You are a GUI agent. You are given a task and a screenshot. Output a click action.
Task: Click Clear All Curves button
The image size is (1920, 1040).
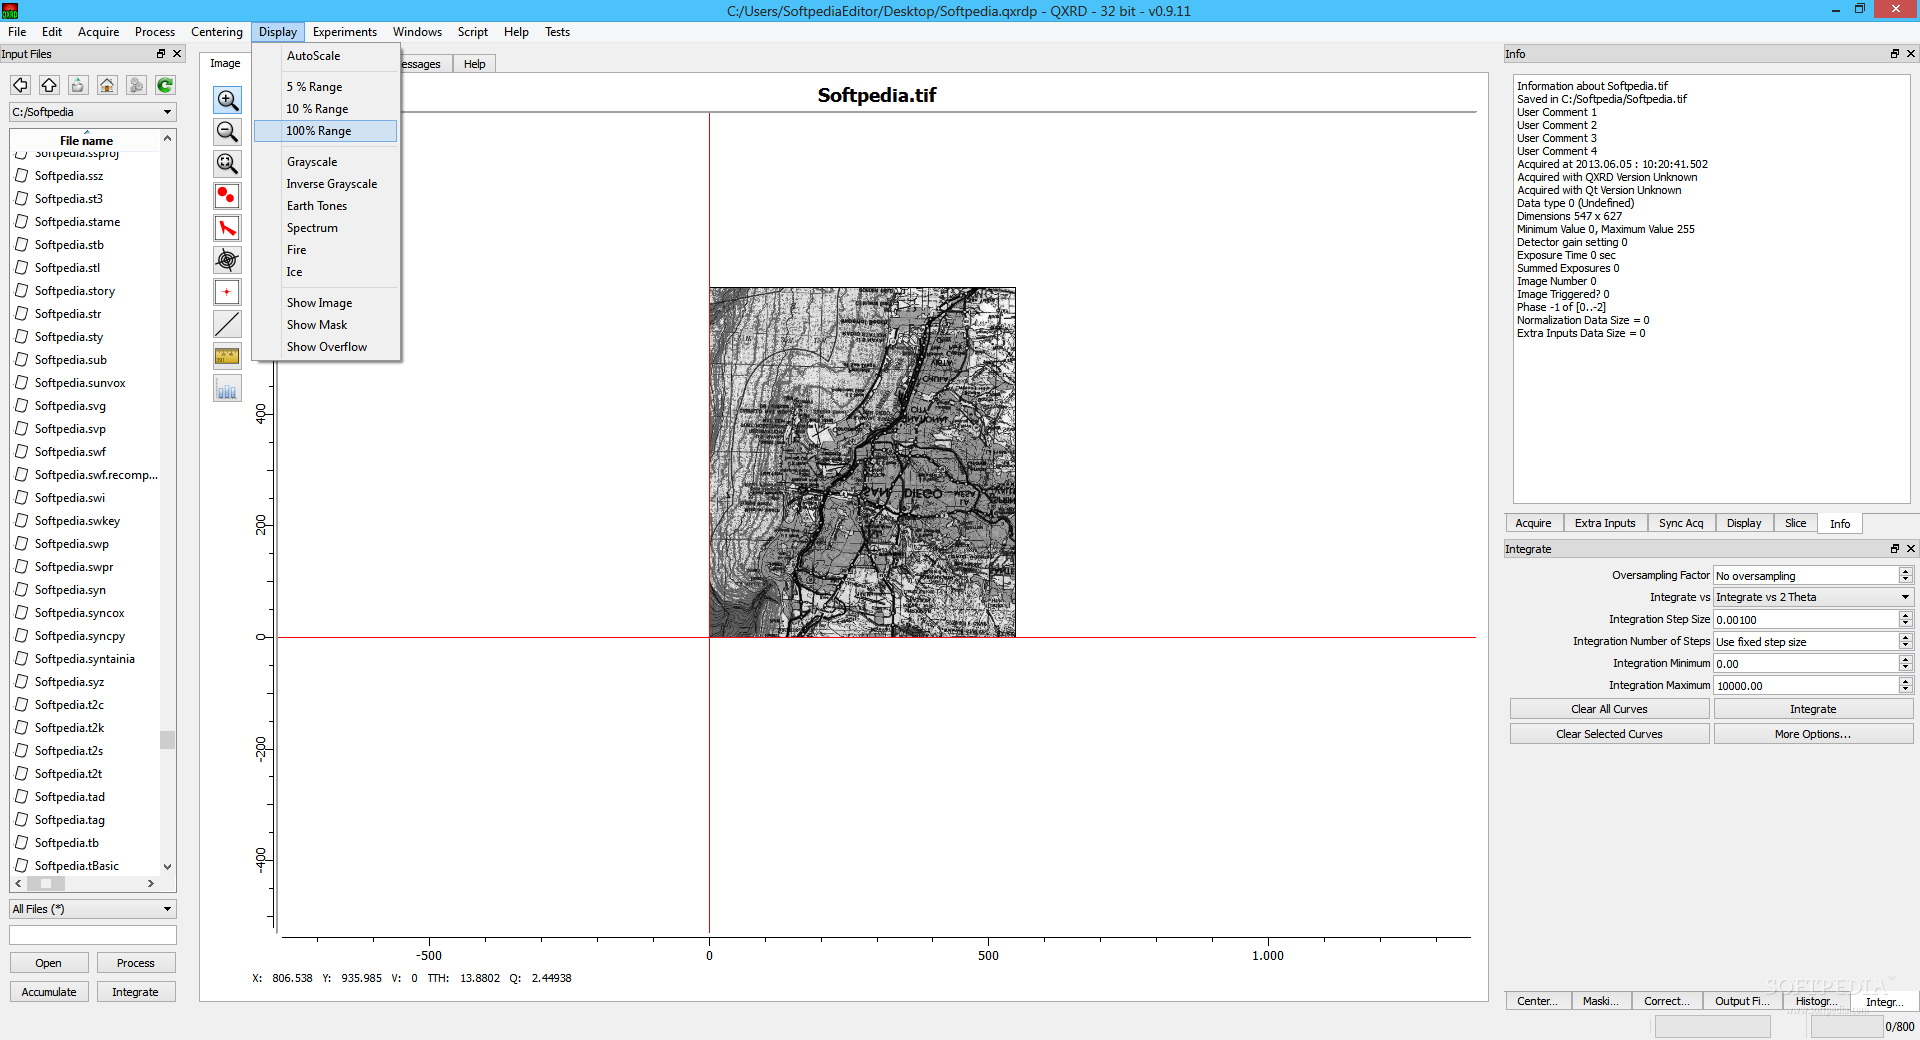[x=1609, y=709]
